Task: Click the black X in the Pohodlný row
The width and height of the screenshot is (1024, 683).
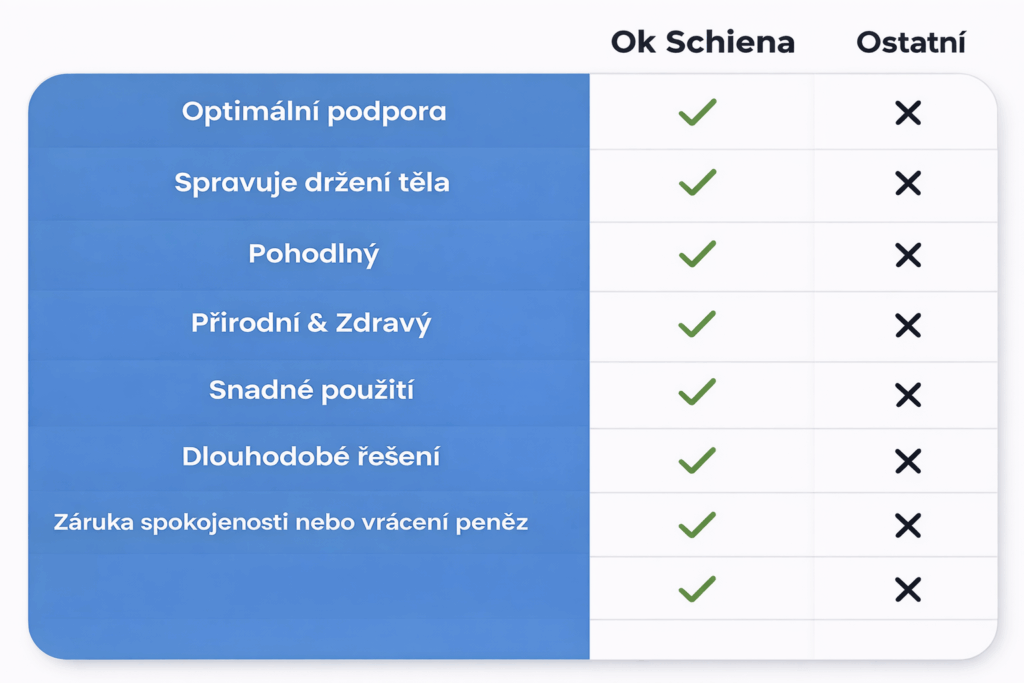Action: click(x=908, y=255)
